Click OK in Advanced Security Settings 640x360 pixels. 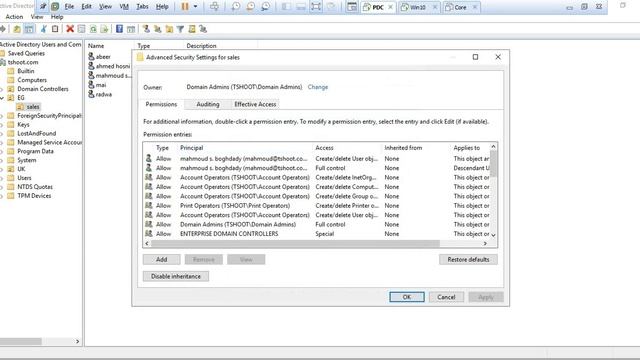(x=407, y=297)
